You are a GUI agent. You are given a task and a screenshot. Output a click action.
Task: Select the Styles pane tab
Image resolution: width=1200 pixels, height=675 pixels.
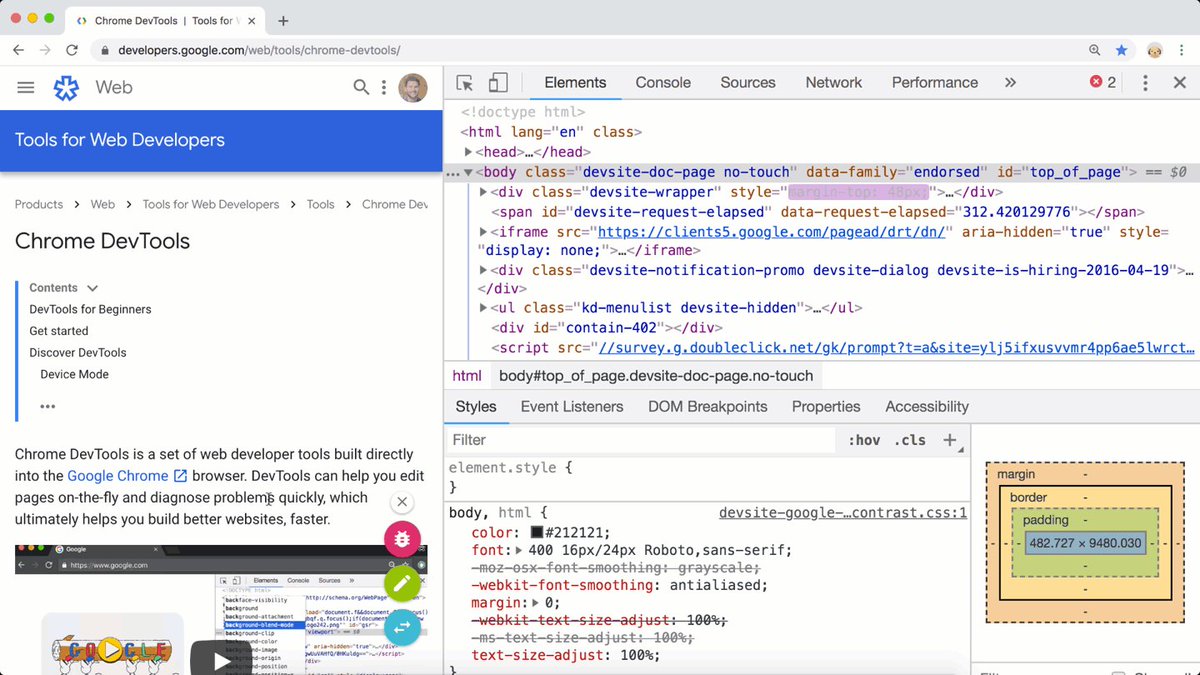pyautogui.click(x=476, y=407)
